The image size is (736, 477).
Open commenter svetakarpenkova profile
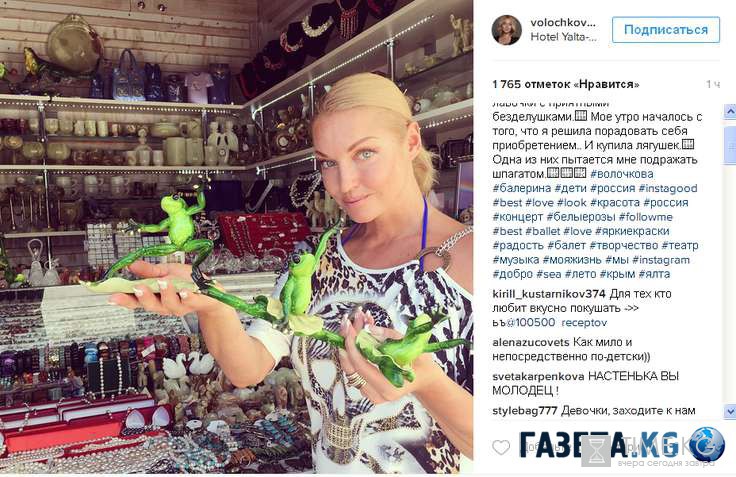pyautogui.click(x=538, y=376)
